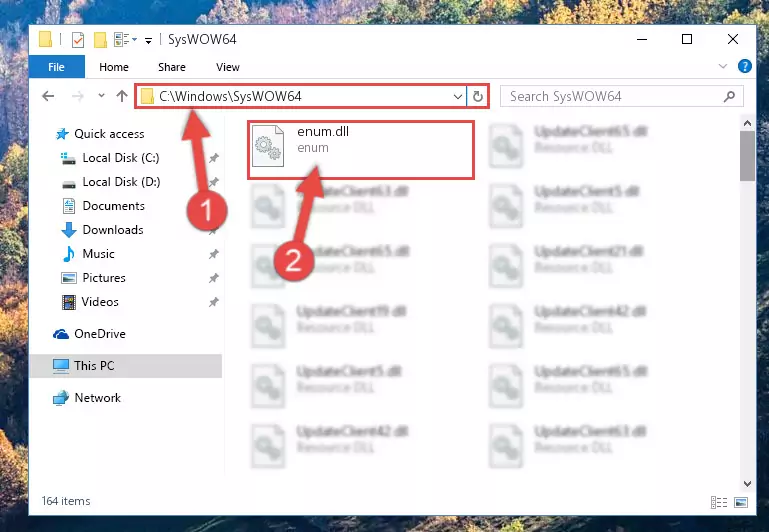Image resolution: width=769 pixels, height=532 pixels.
Task: Select Quick access in navigation pane
Action: point(109,134)
